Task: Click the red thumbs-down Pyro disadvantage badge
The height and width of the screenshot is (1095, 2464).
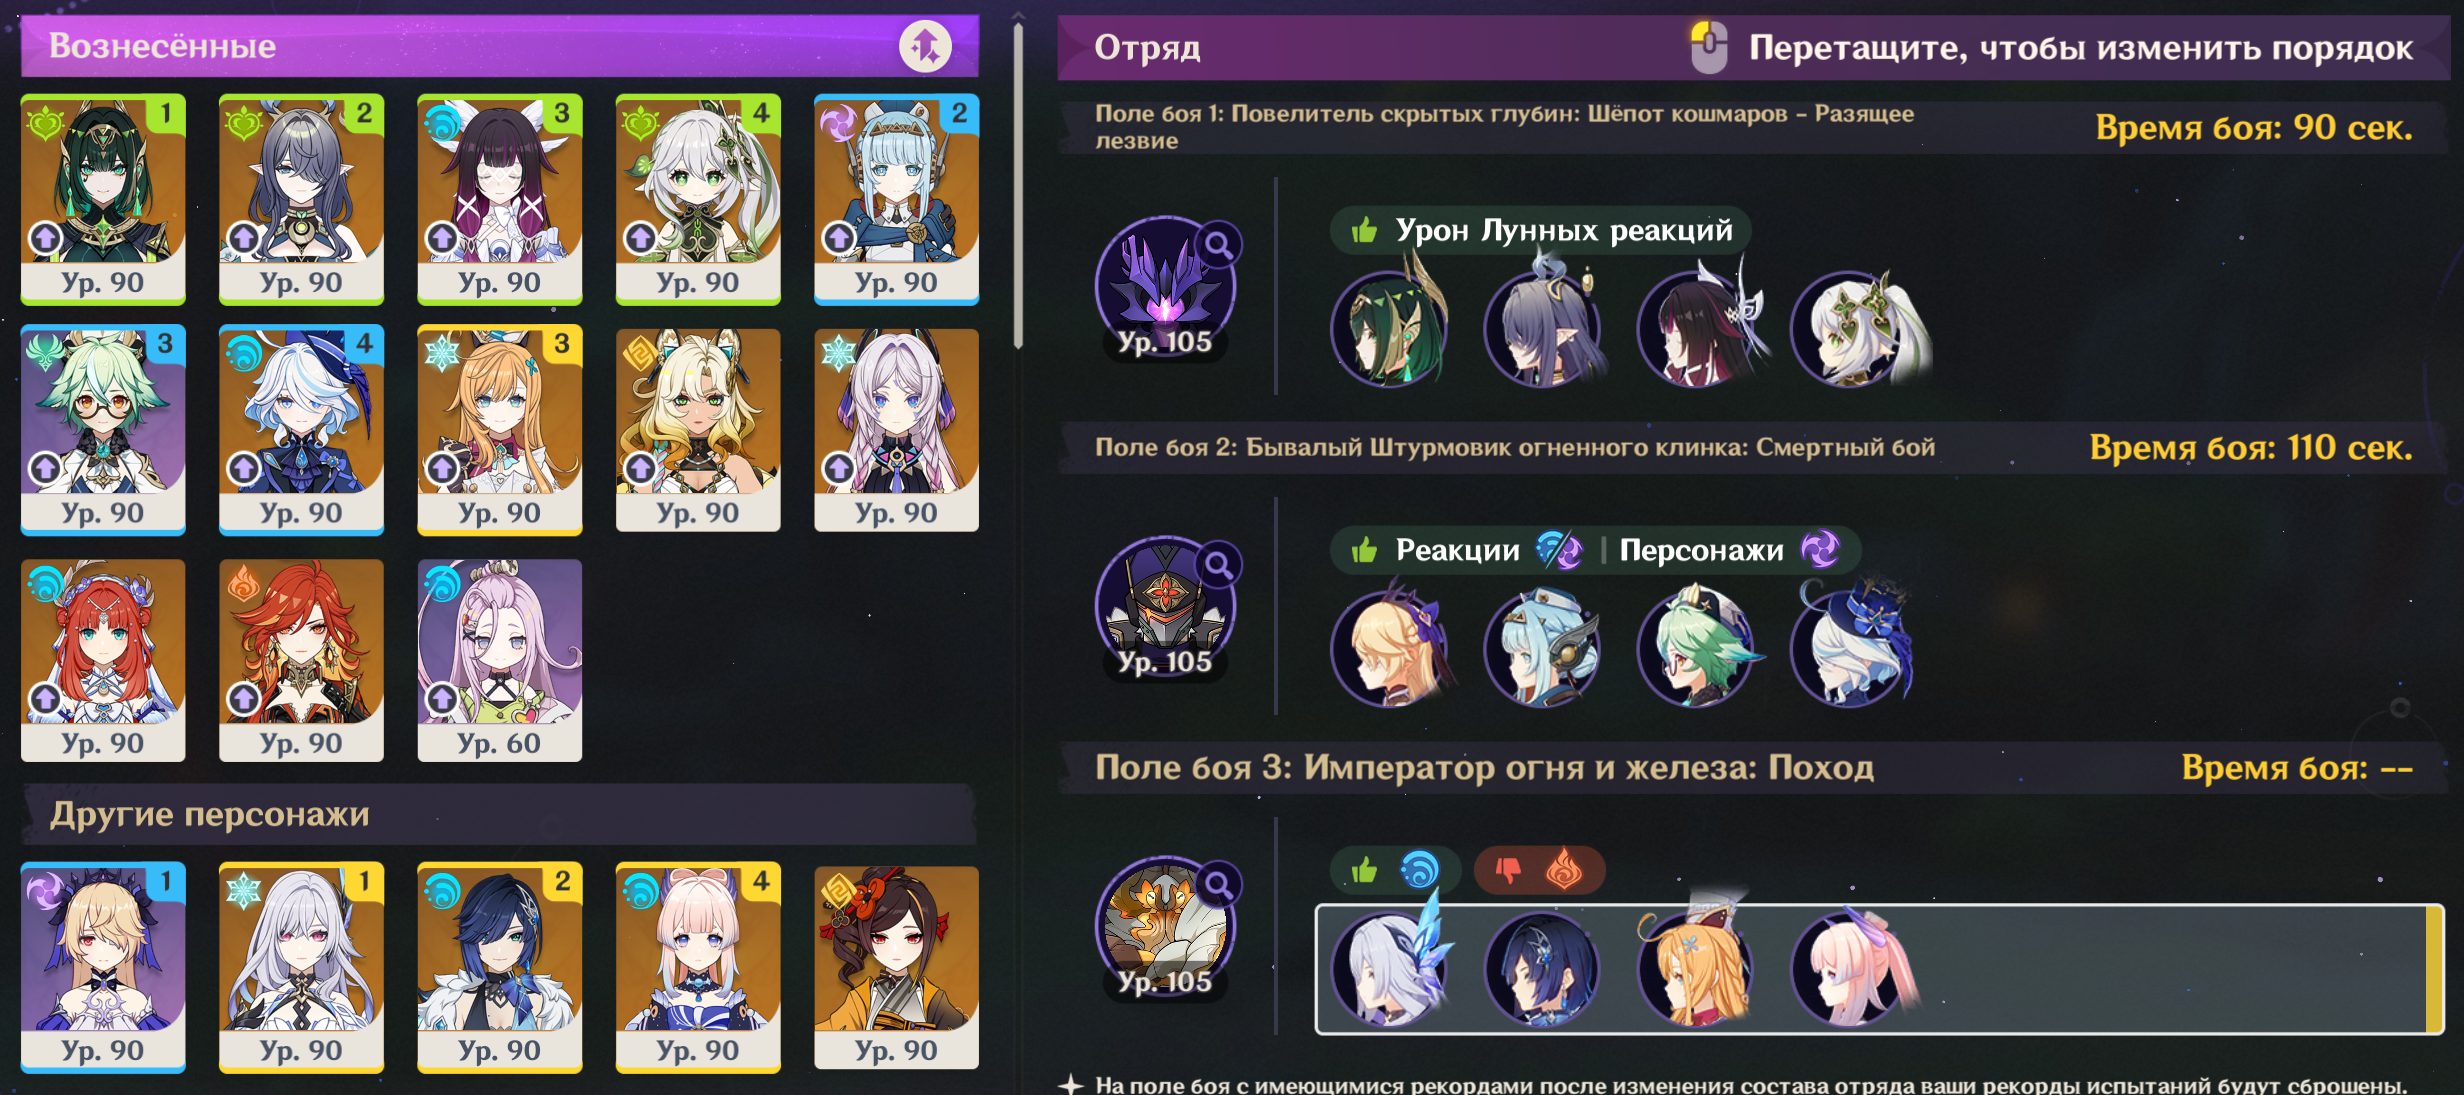Action: [1540, 870]
